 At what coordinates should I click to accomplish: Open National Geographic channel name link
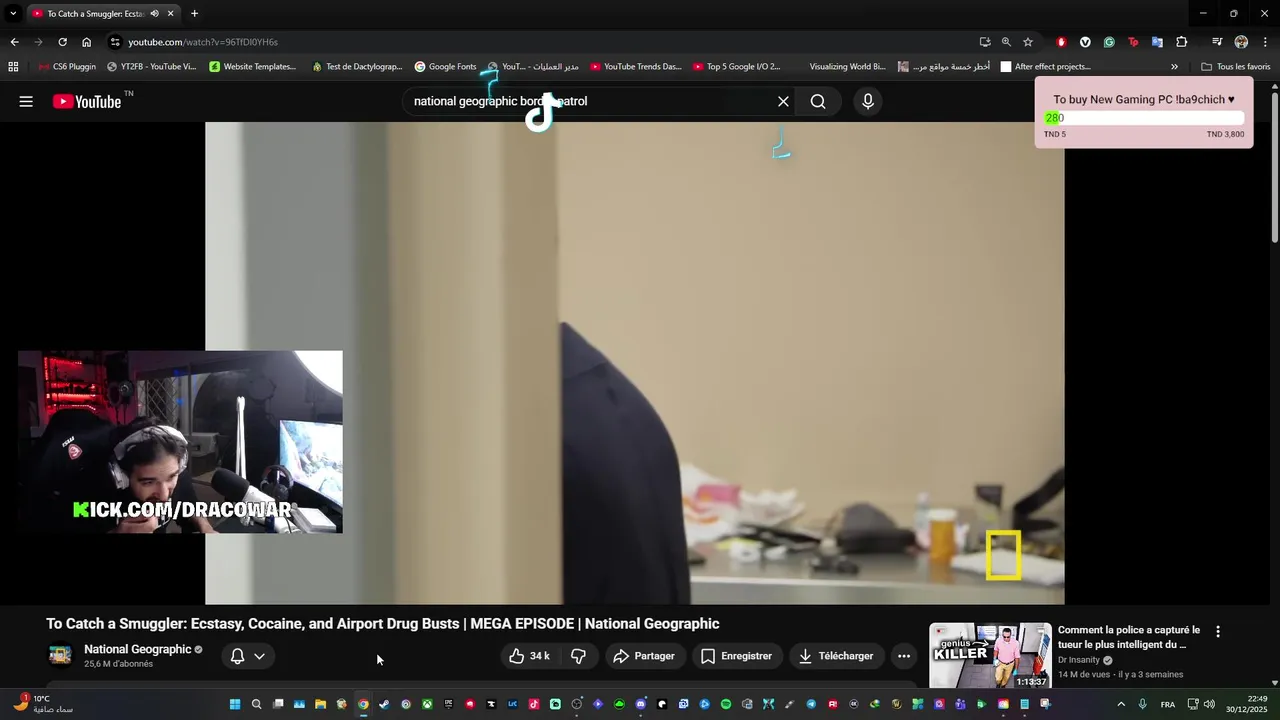point(137,649)
